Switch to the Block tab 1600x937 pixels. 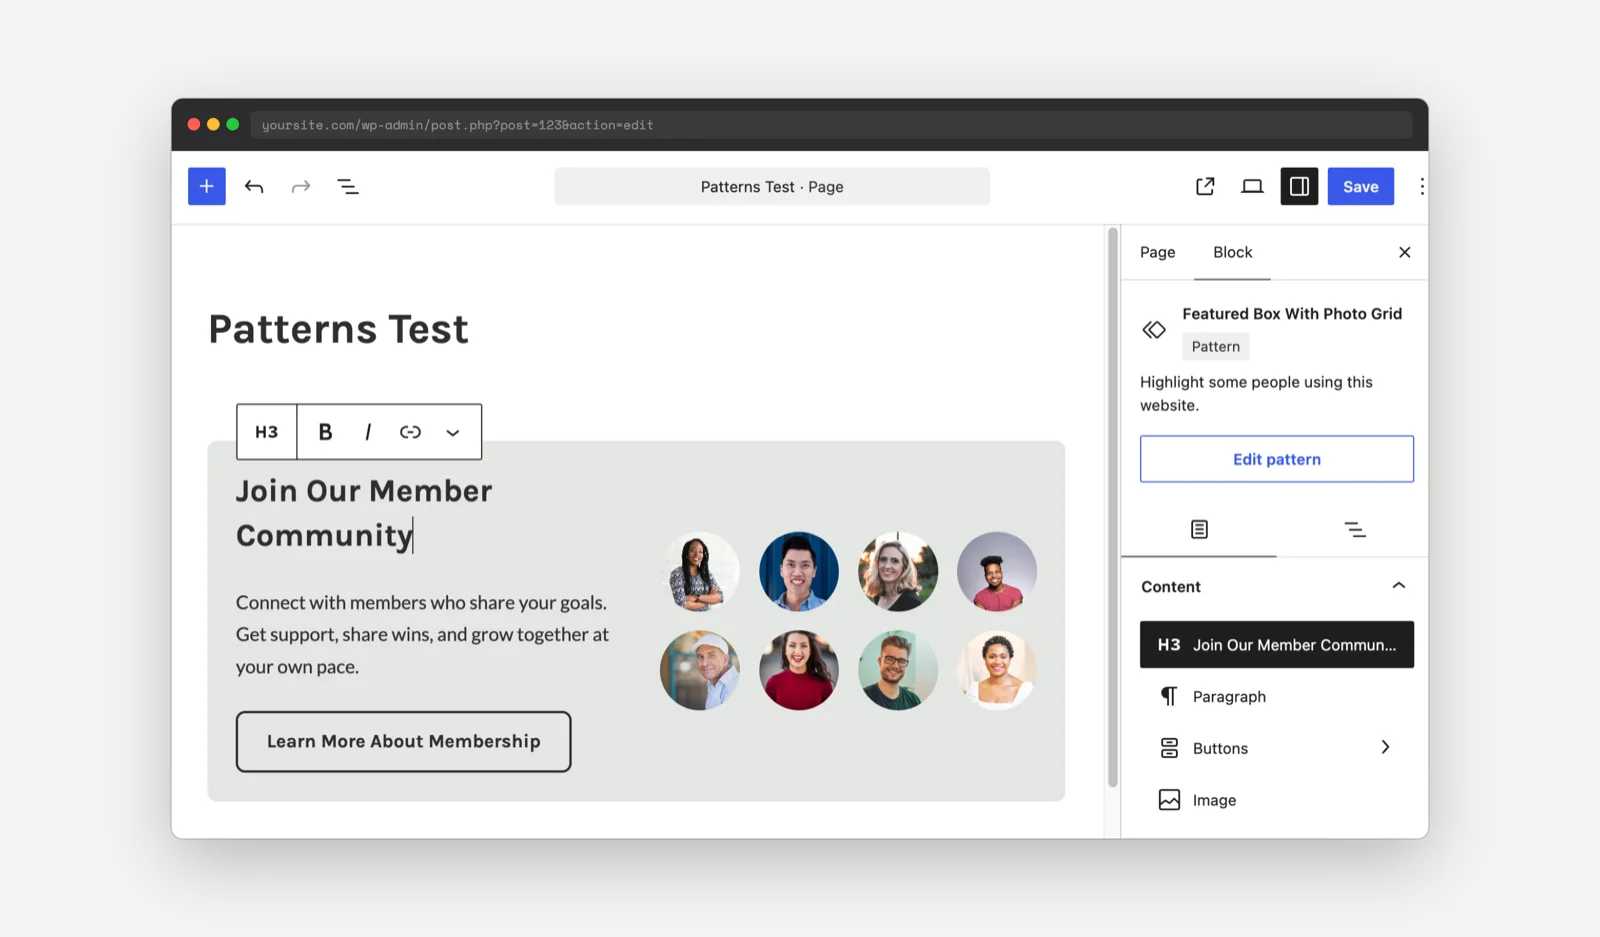[x=1232, y=252]
